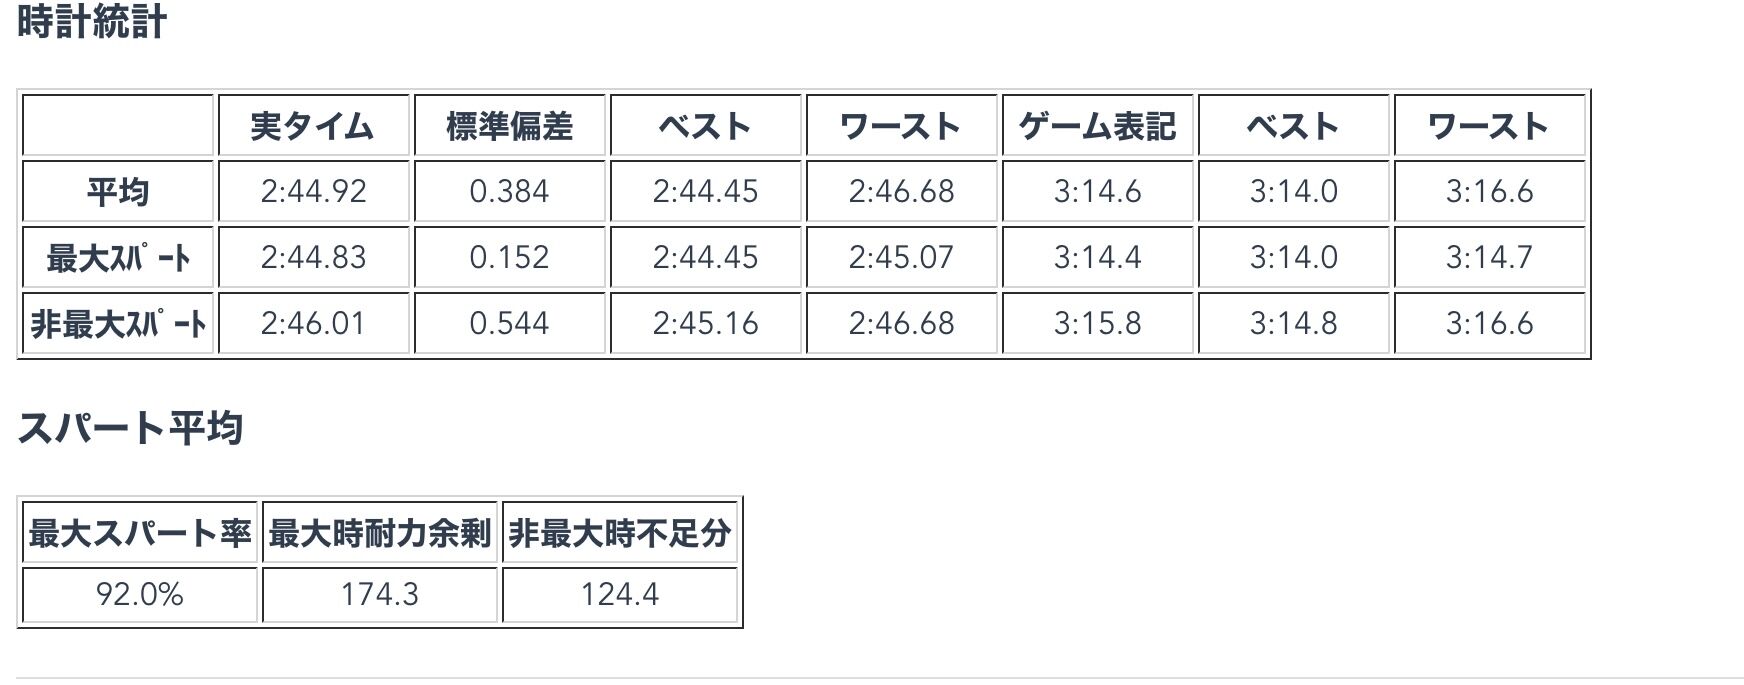Select the 174.3 stamina surplus value
This screenshot has height=685, width=1744.
click(380, 595)
